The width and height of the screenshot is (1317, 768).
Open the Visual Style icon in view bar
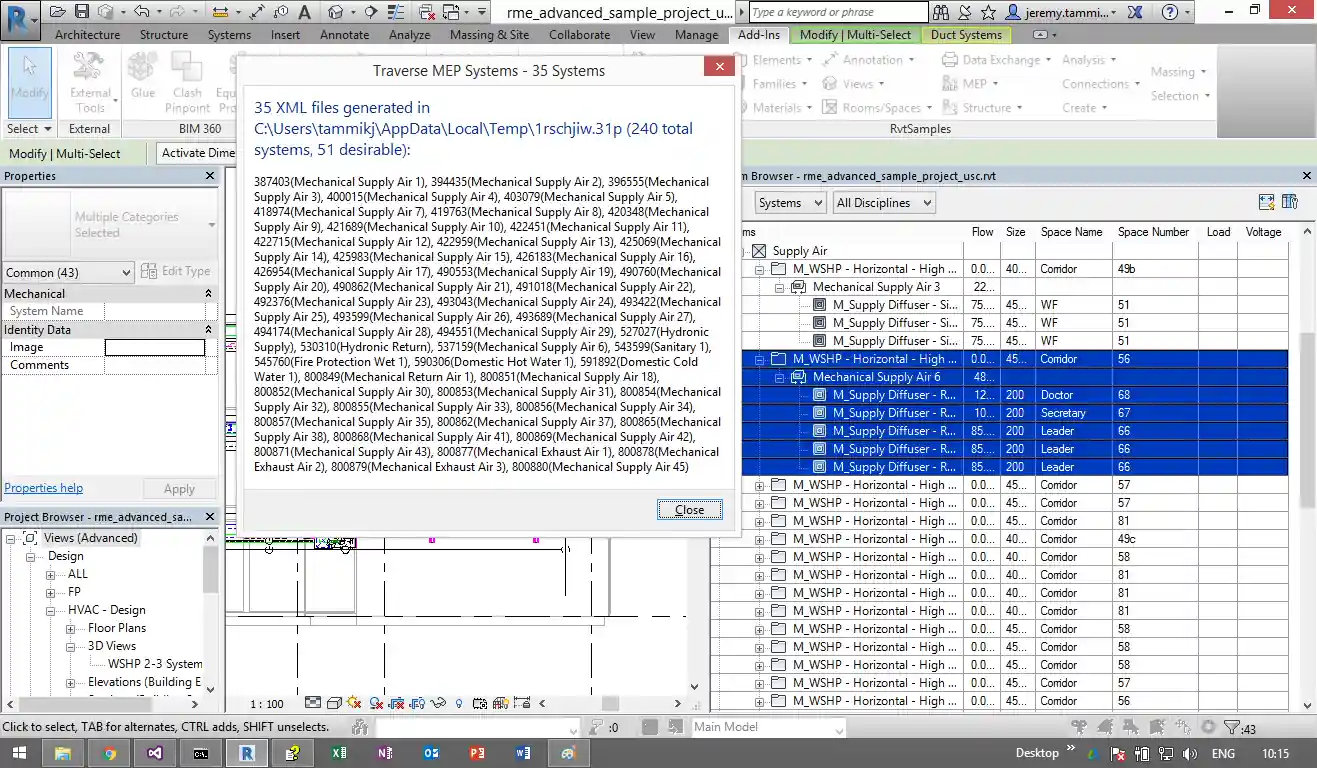point(333,703)
